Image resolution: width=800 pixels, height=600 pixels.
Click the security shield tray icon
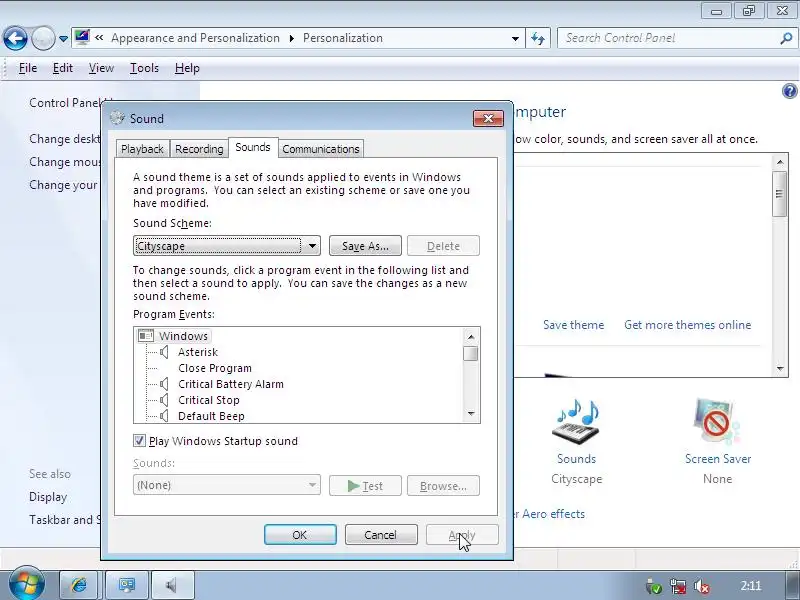pos(654,587)
